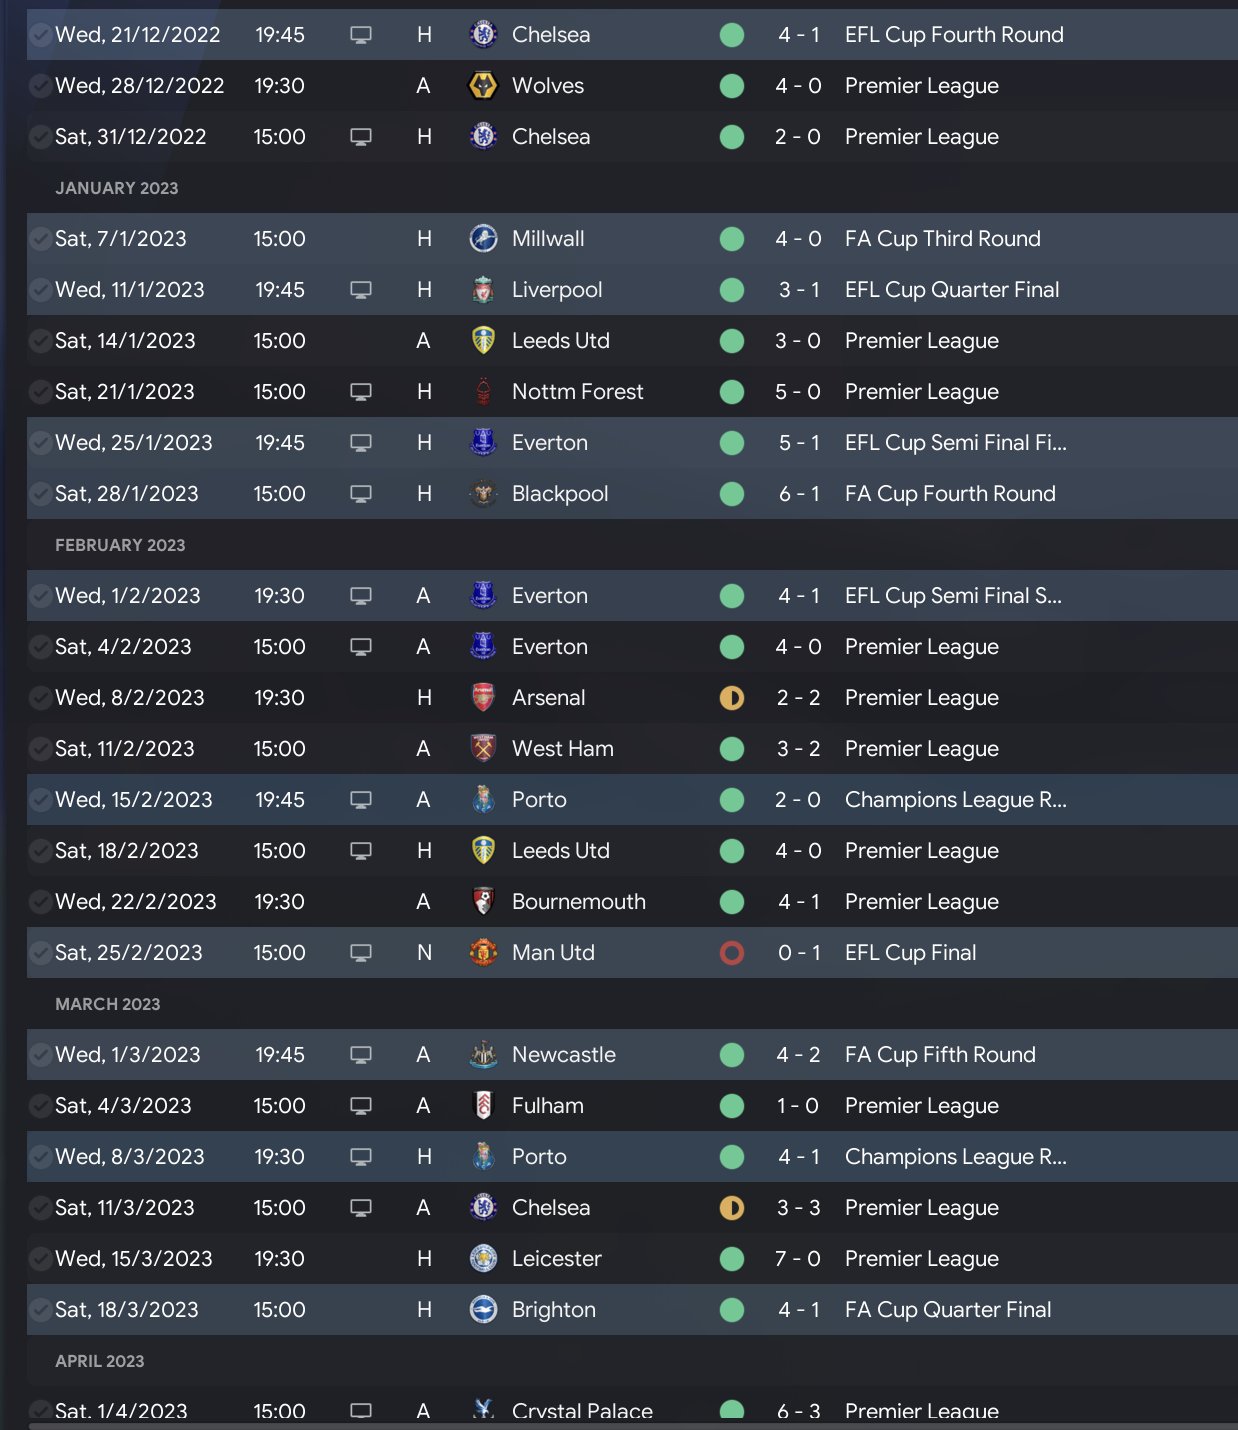
Task: Open the 7 - 0 Leicester result
Action: coord(798,1259)
